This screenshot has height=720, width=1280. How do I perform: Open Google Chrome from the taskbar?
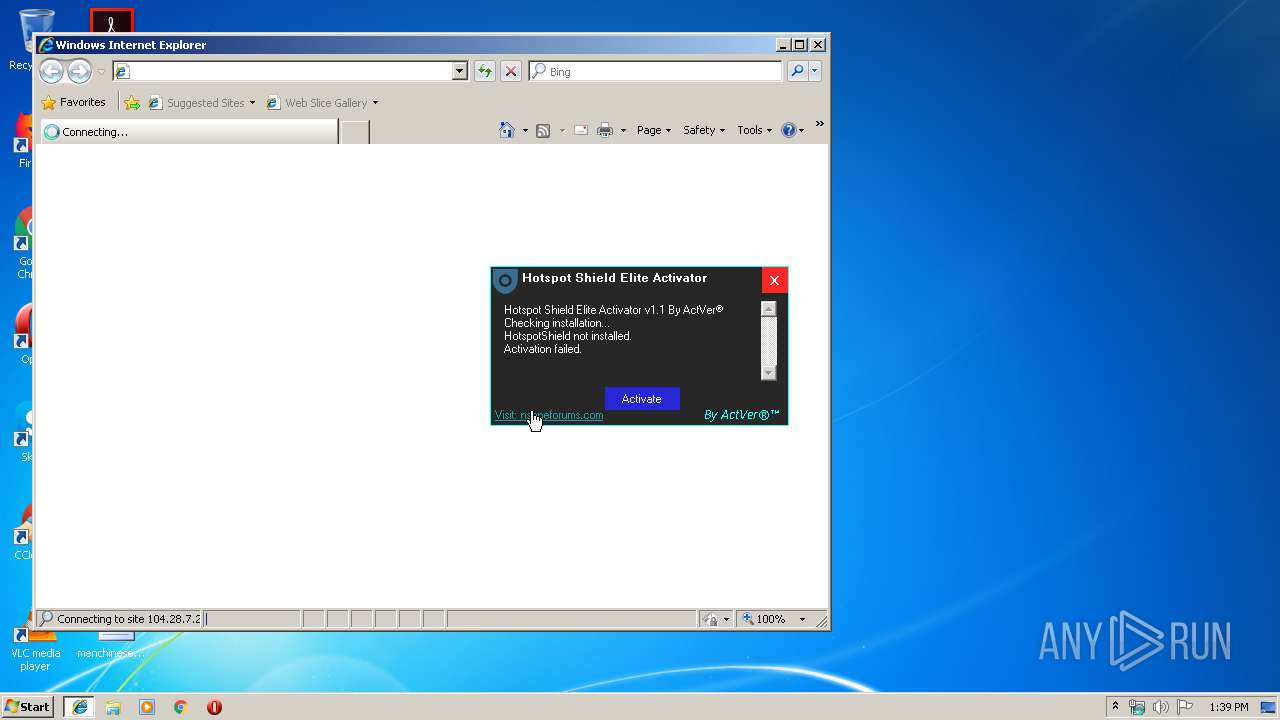click(x=180, y=707)
